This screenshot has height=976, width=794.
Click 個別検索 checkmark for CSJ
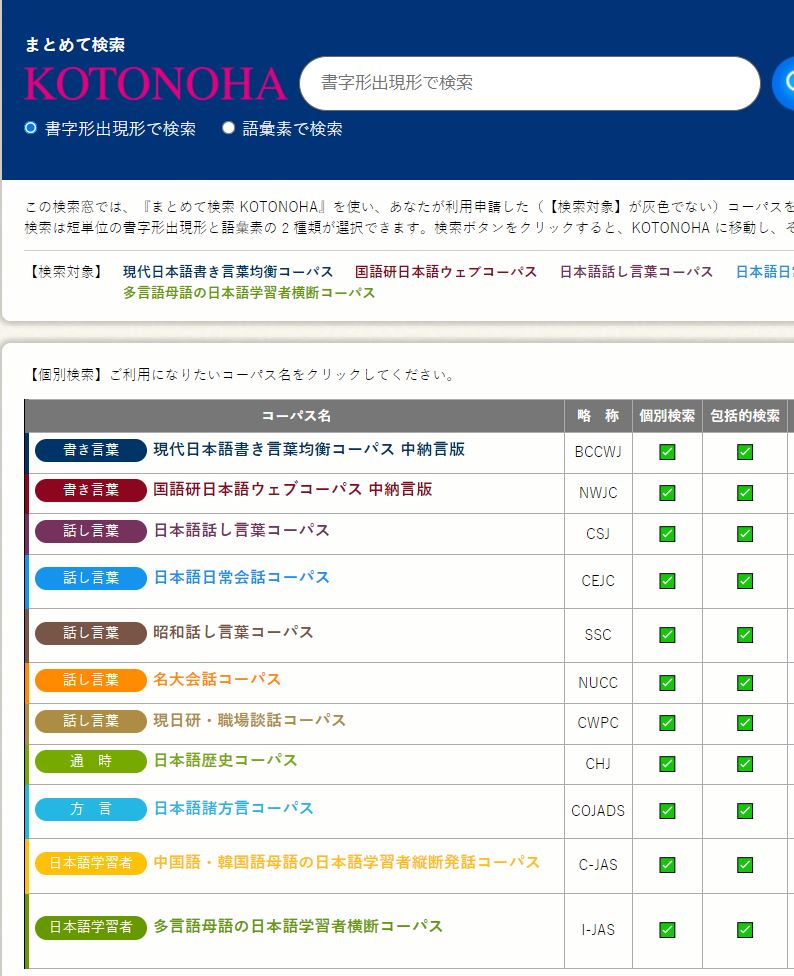click(x=667, y=534)
